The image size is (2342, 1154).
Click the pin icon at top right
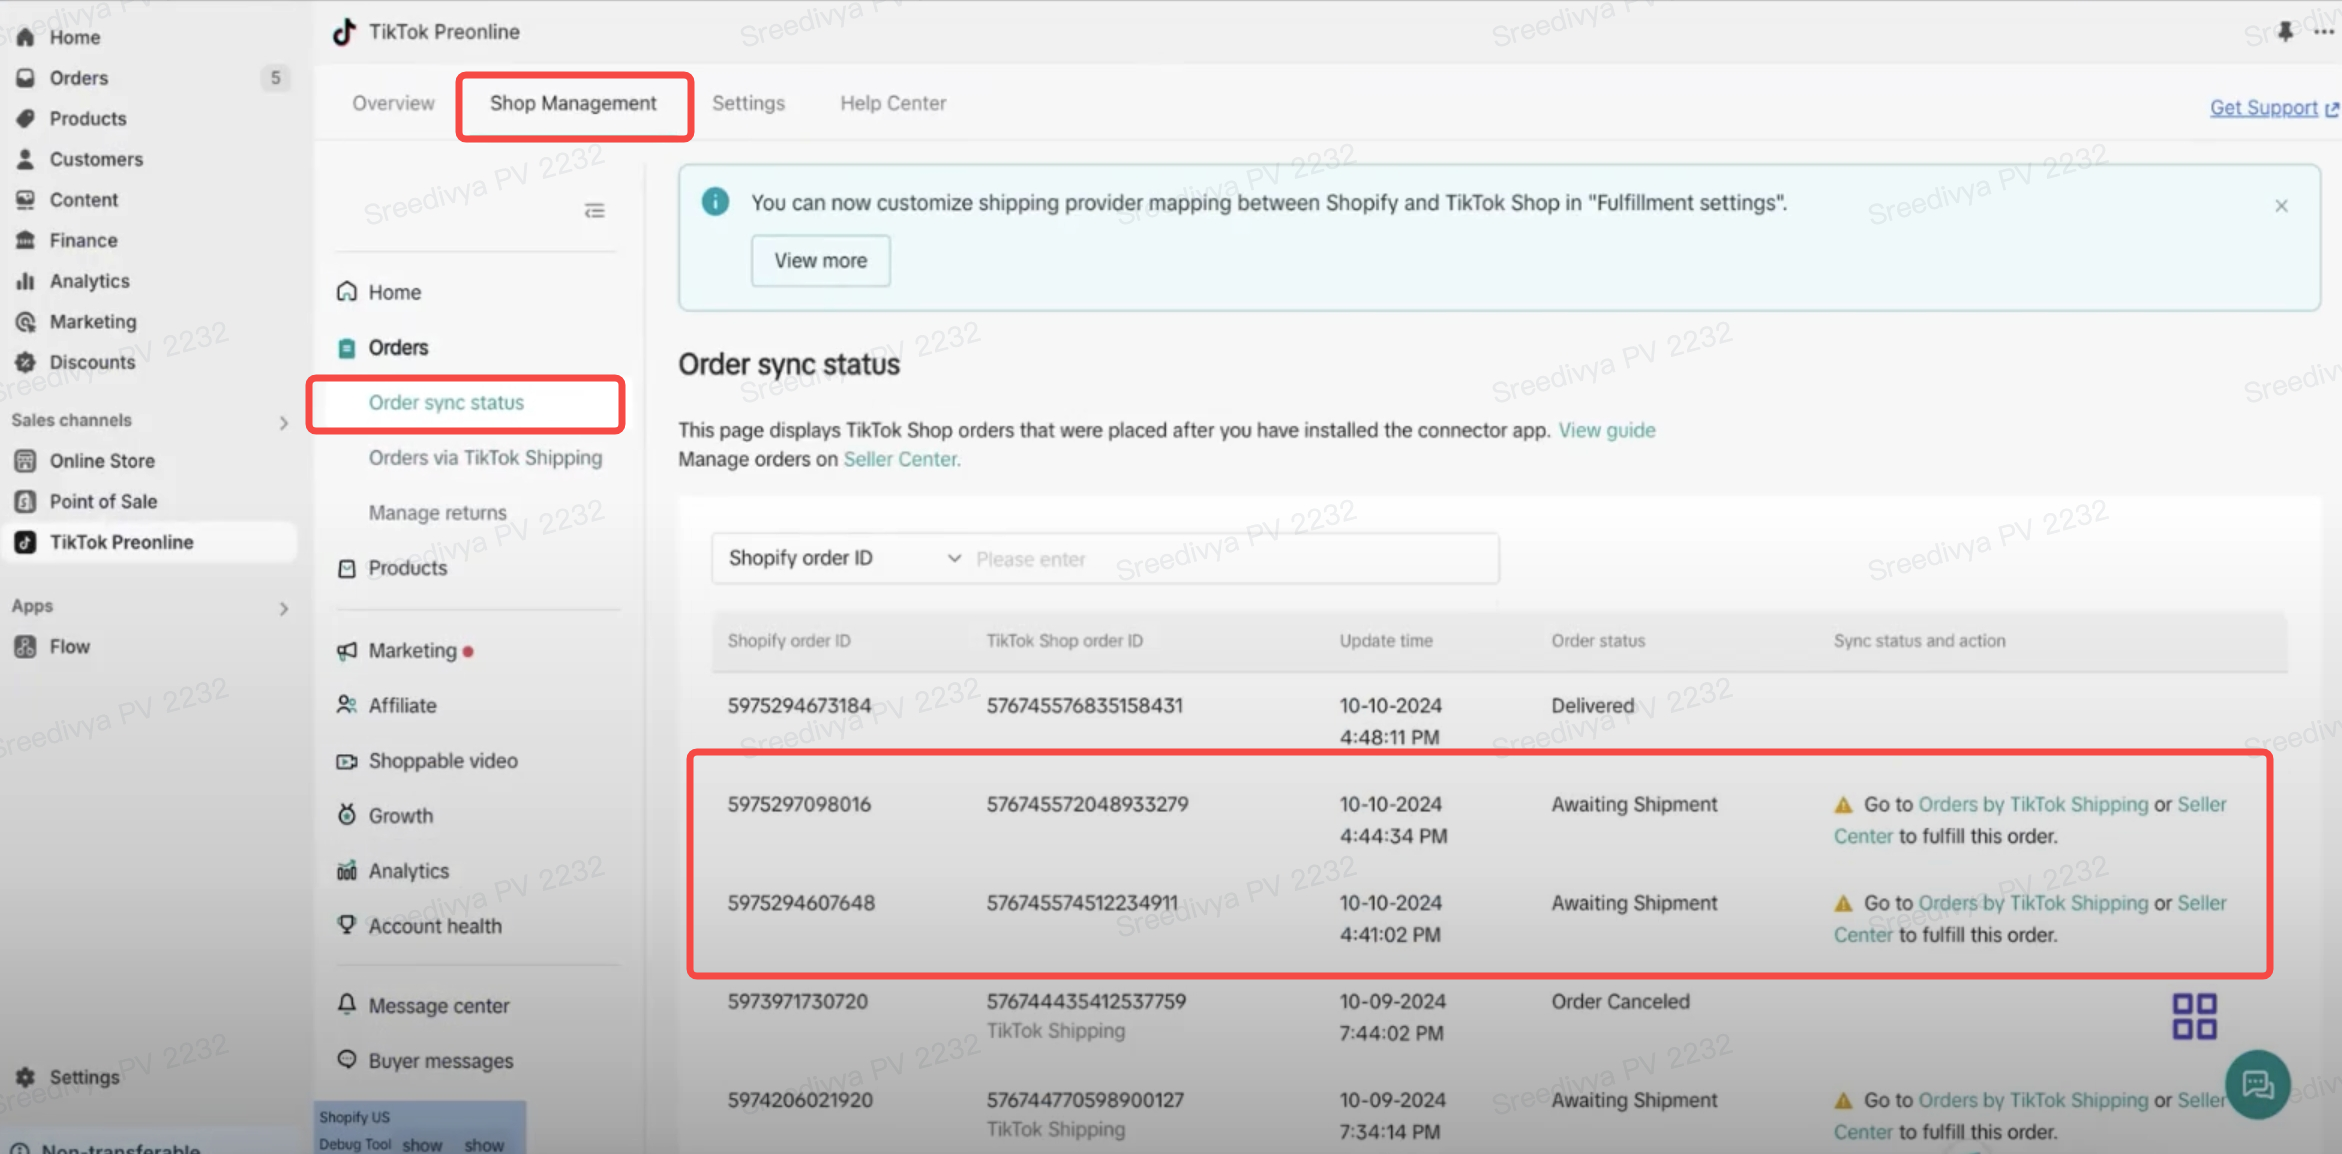pos(2285,32)
